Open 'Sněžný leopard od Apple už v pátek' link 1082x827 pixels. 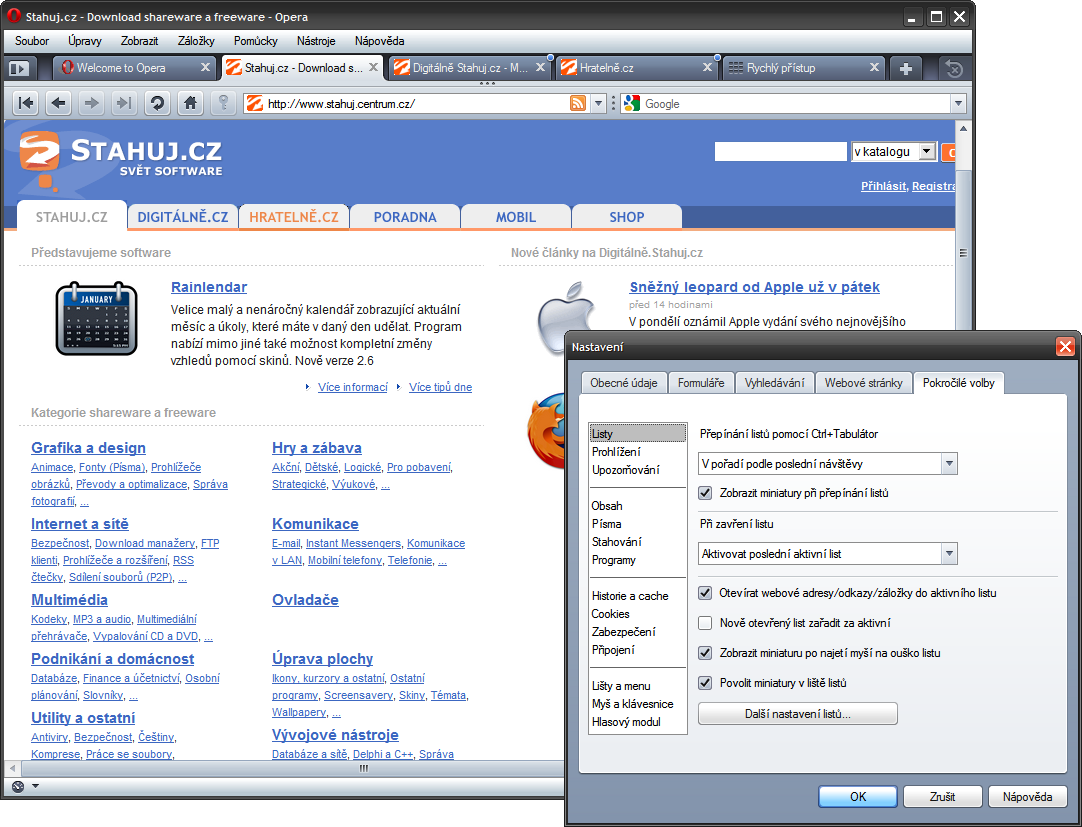754,287
